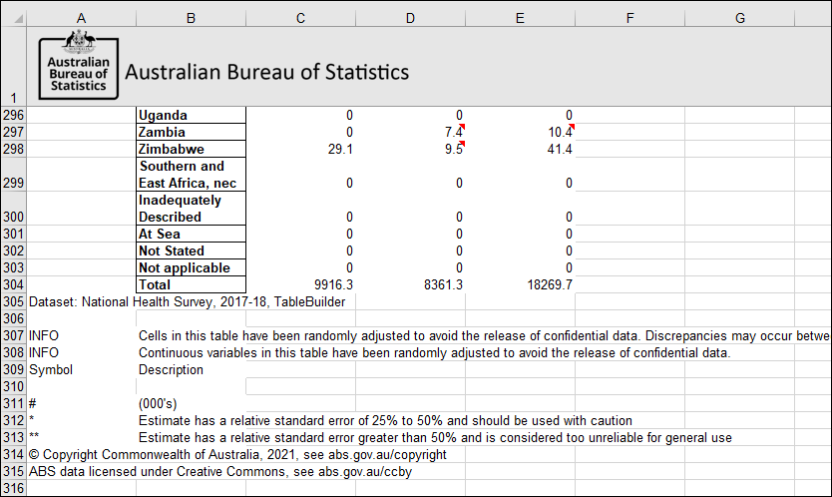Click the total cell 9916.3
The image size is (832, 497).
tap(300, 285)
